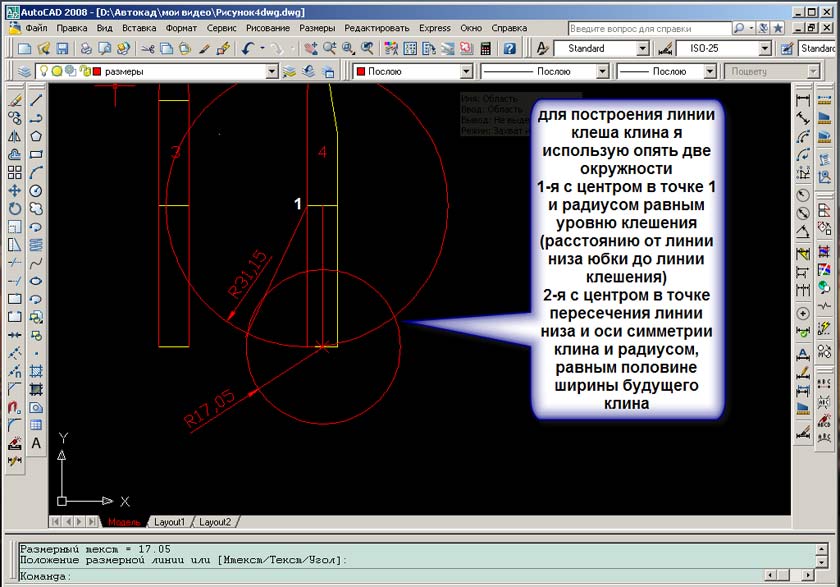This screenshot has height=587, width=840.
Task: Open the Help question-mark icon
Action: [510, 48]
